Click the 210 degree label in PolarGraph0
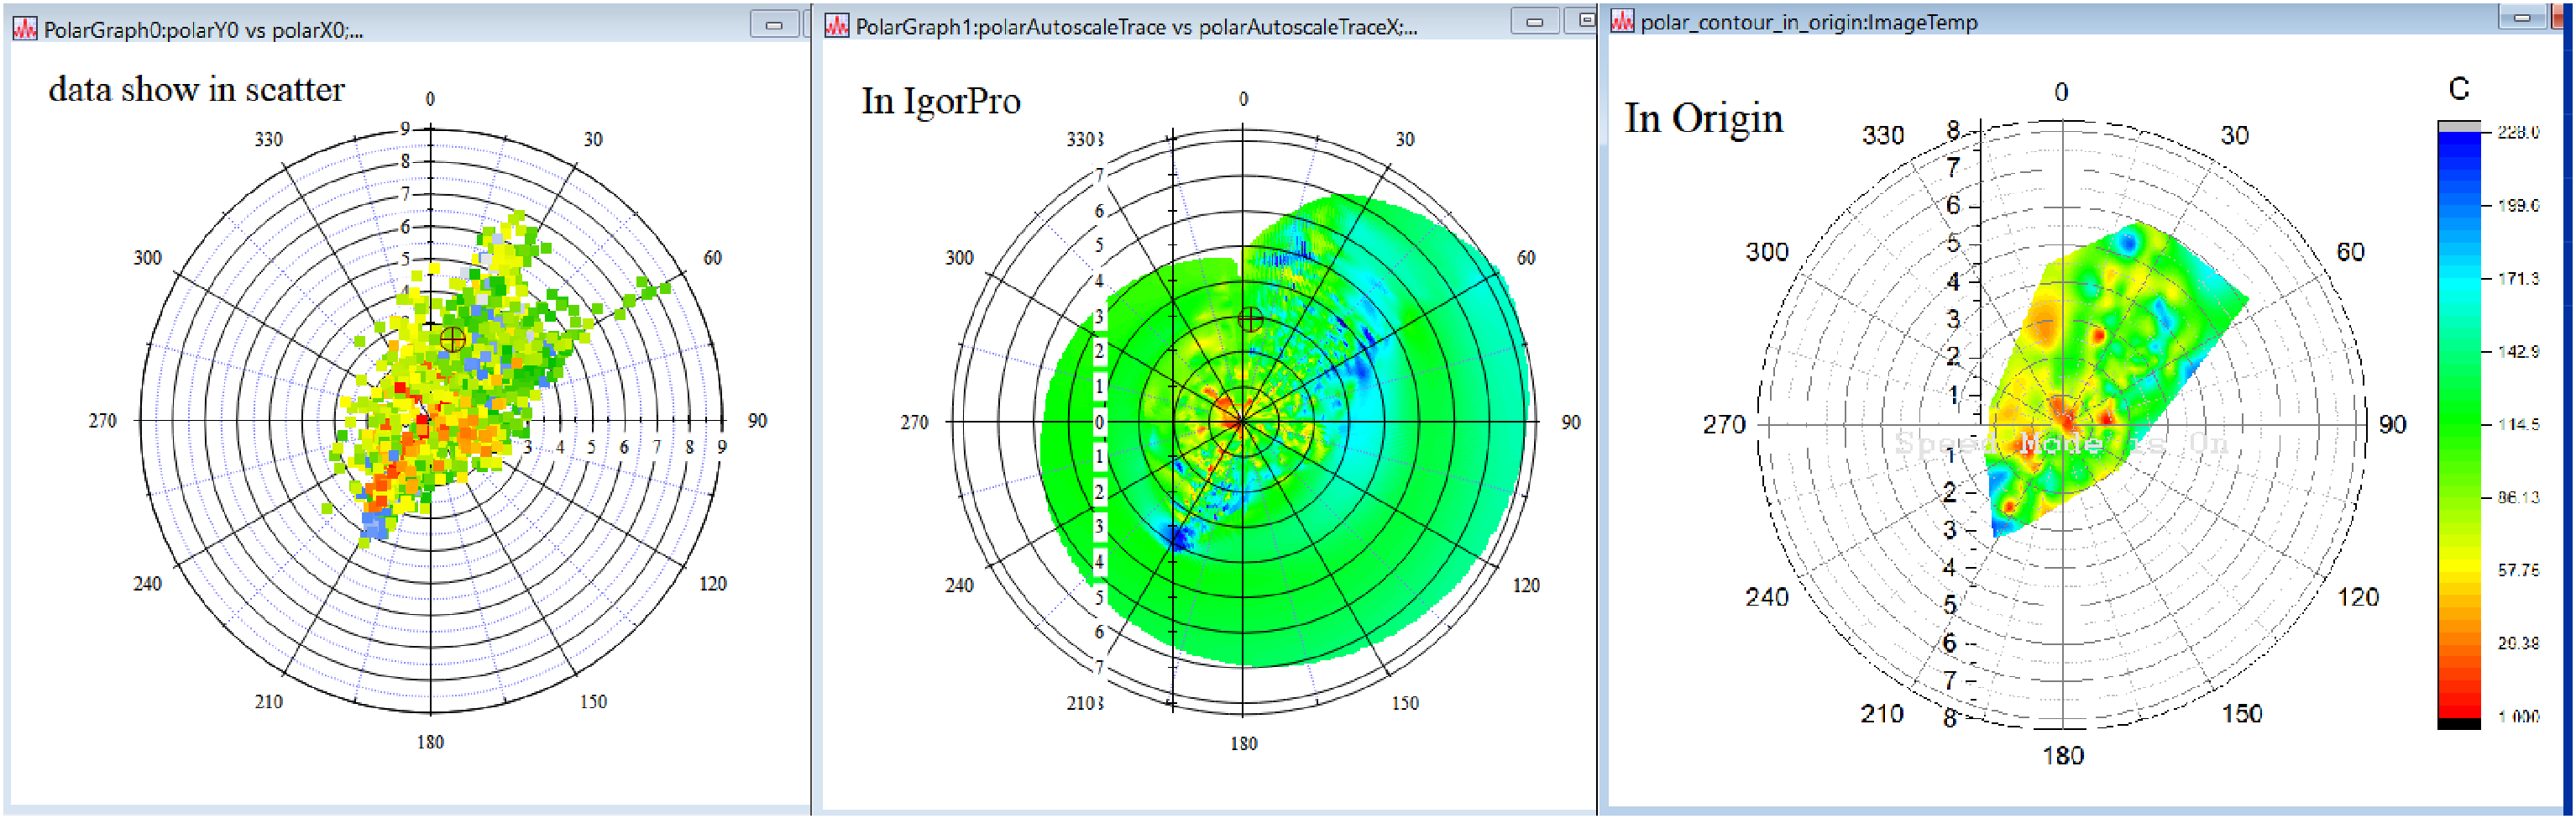This screenshot has width=2576, height=819. click(x=268, y=702)
